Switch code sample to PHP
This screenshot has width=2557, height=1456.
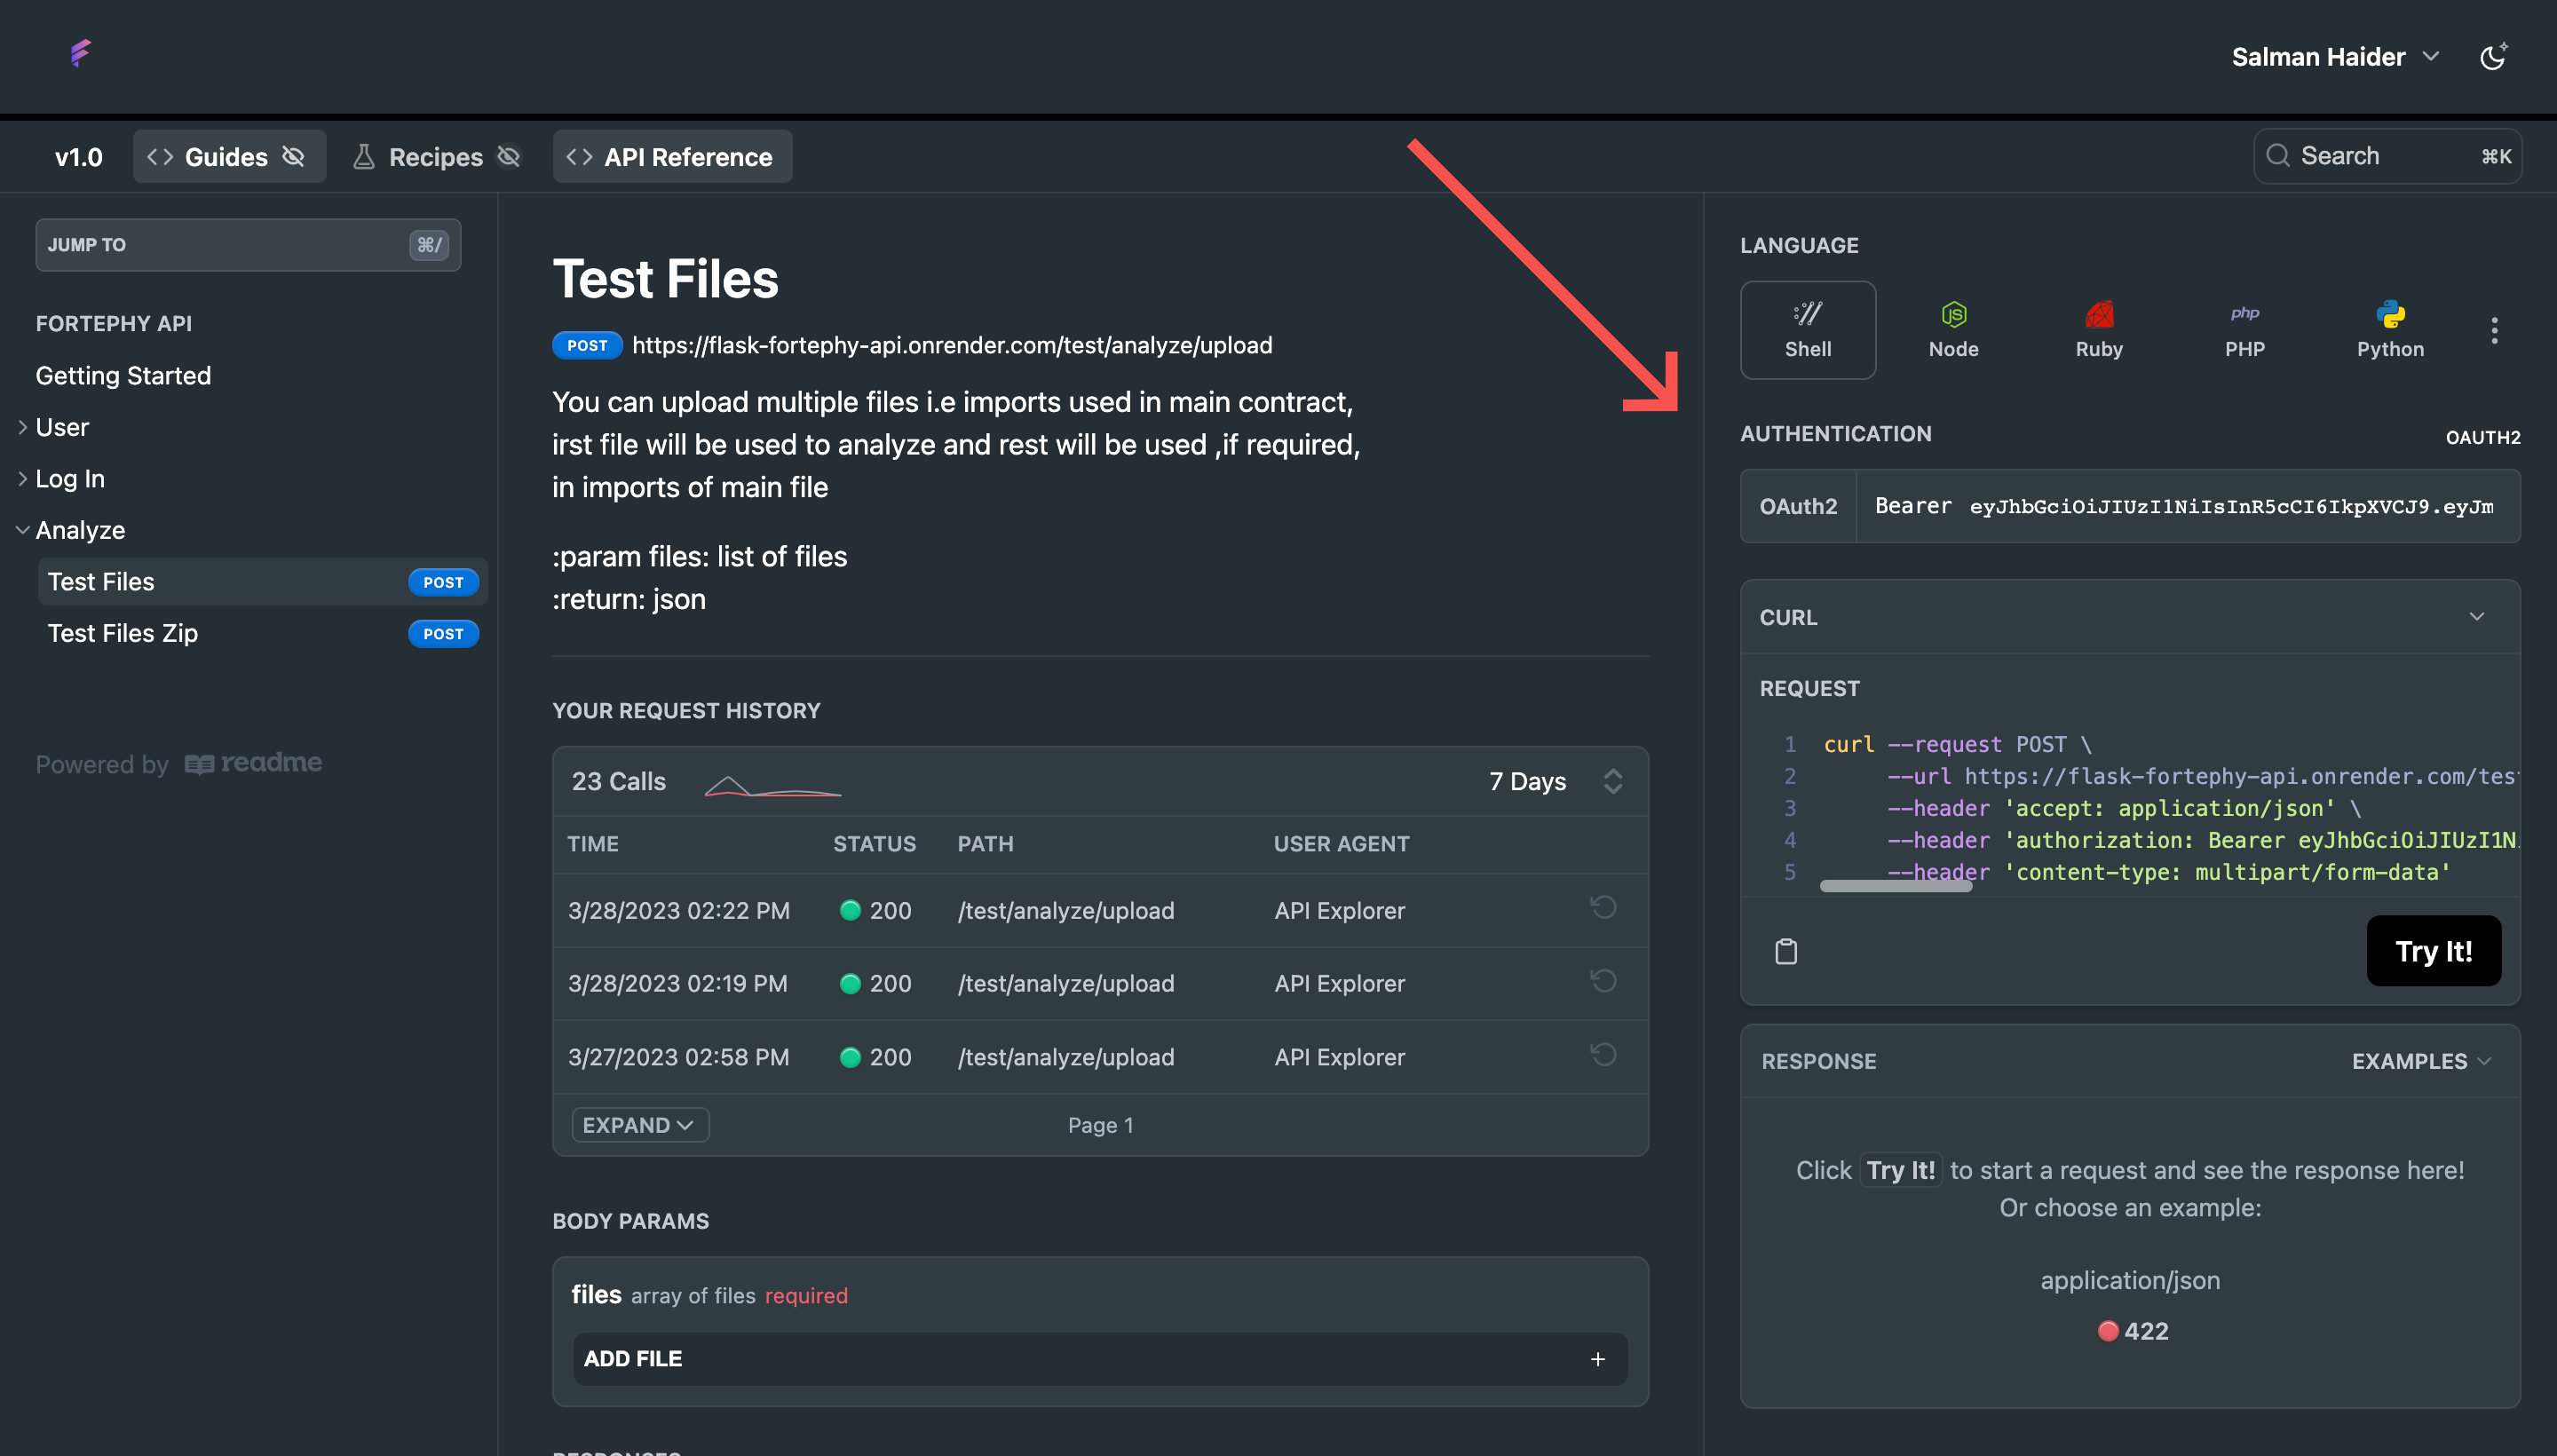2244,329
